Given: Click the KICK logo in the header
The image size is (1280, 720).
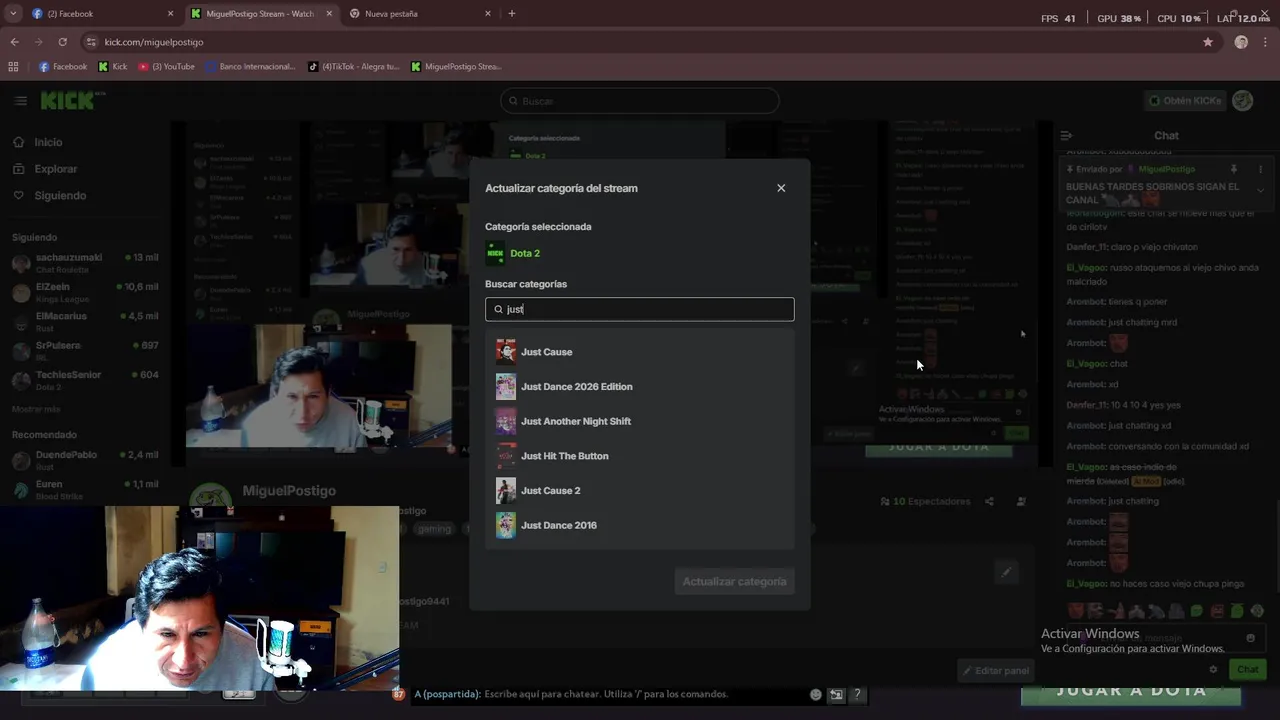Looking at the screenshot, I should tap(68, 100).
